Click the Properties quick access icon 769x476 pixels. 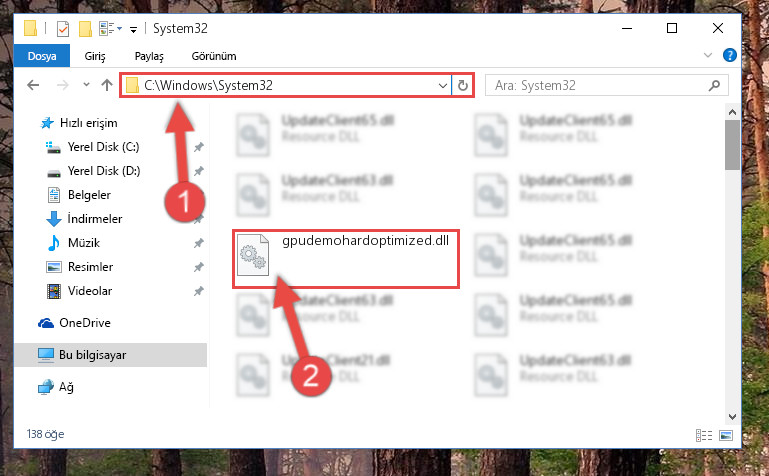click(63, 29)
